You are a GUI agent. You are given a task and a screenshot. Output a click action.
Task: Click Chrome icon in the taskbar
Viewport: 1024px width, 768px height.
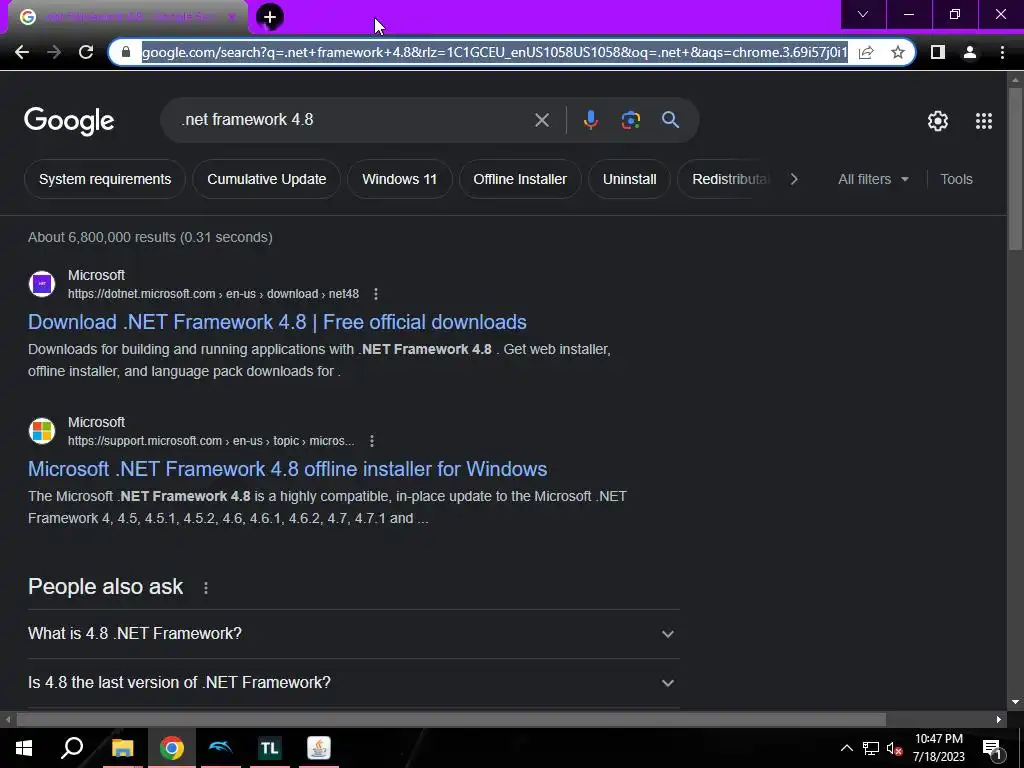coord(172,748)
